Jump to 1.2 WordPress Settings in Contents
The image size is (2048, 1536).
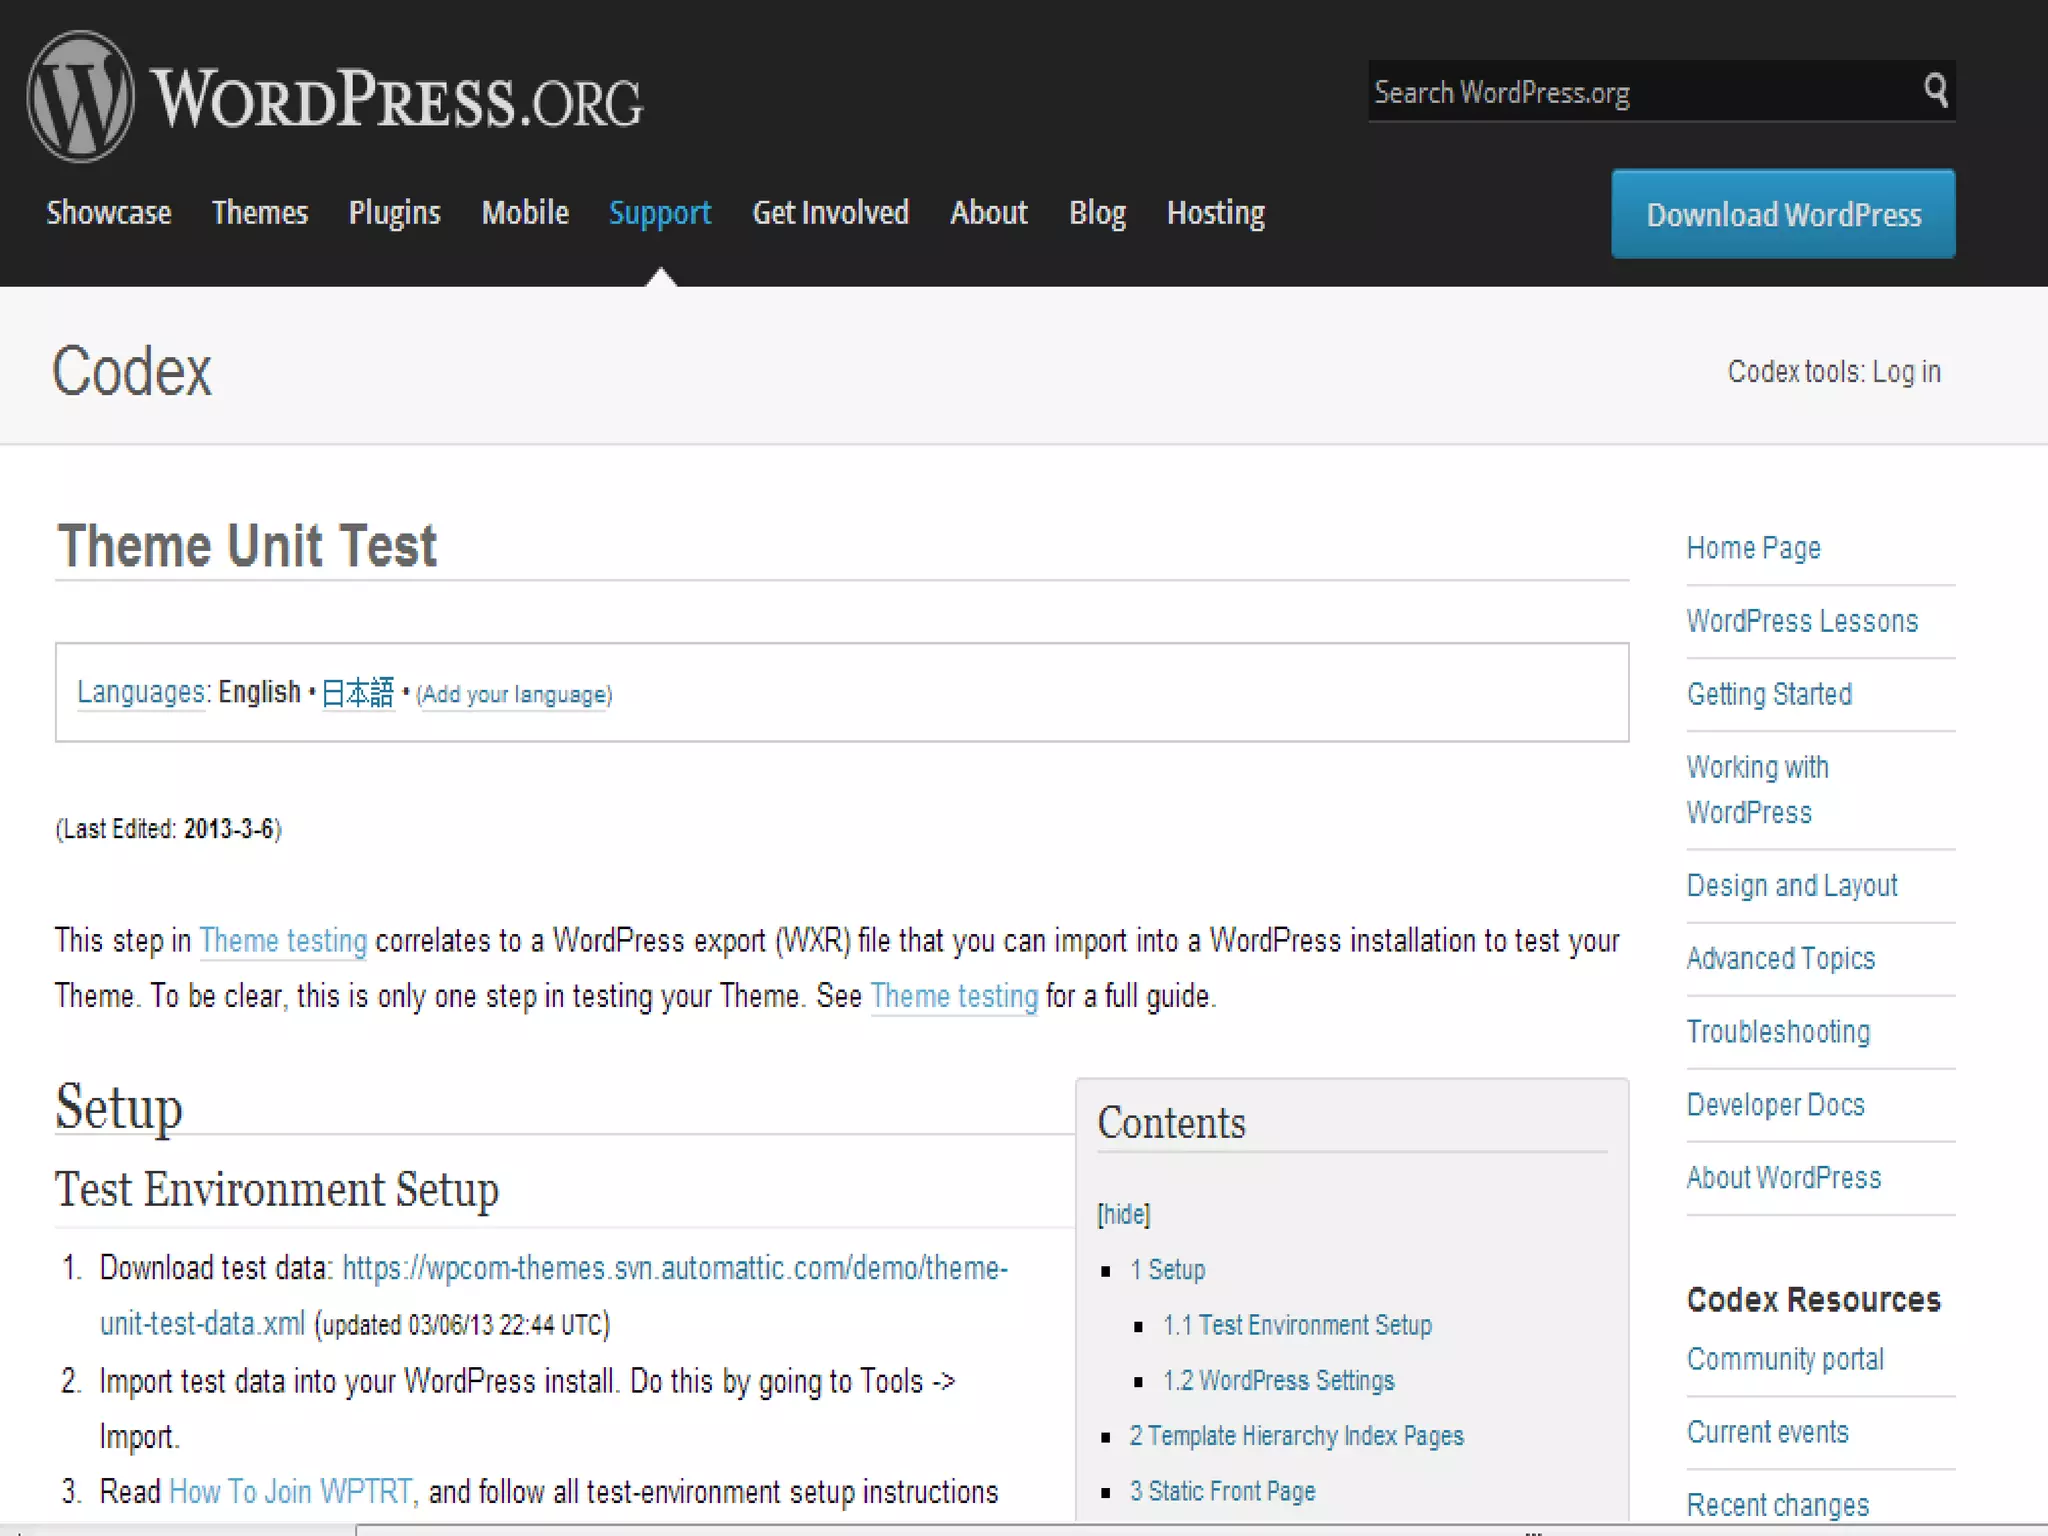coord(1278,1381)
